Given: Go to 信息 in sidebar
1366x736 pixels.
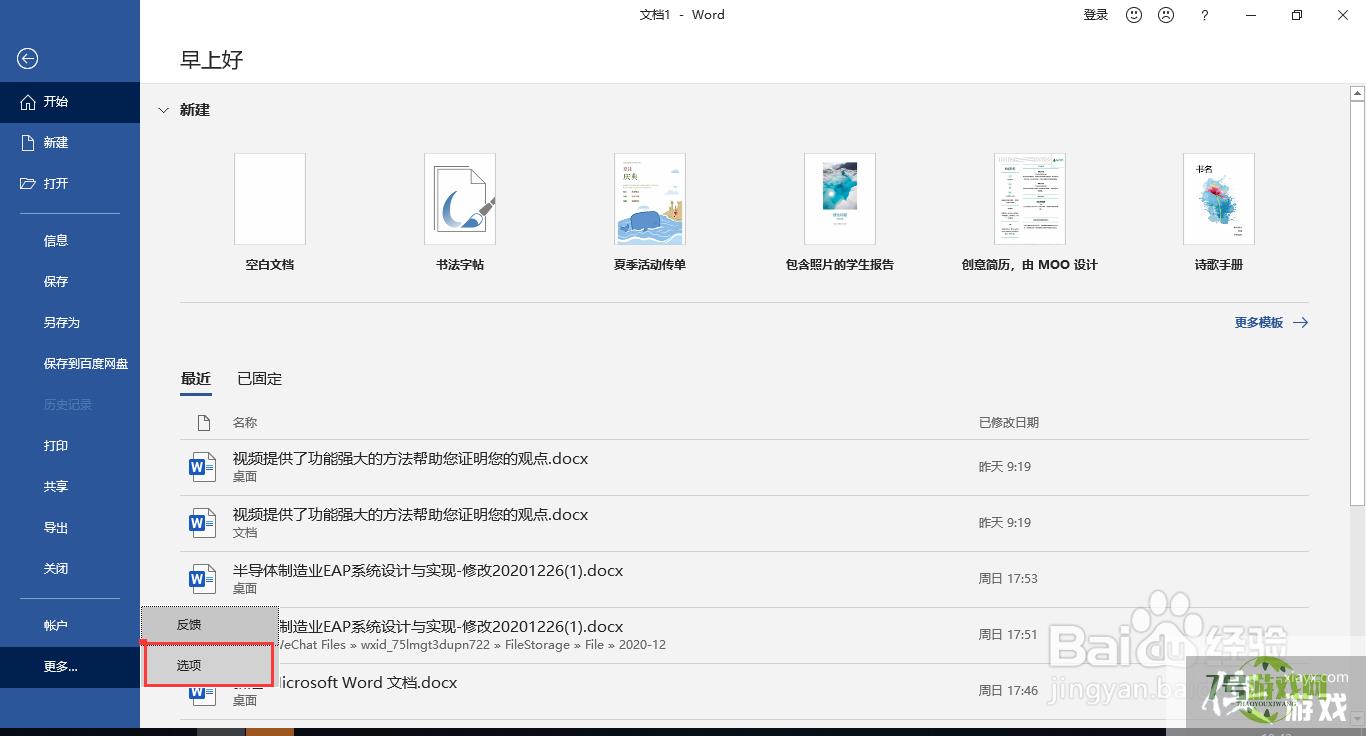Looking at the screenshot, I should 70,241.
